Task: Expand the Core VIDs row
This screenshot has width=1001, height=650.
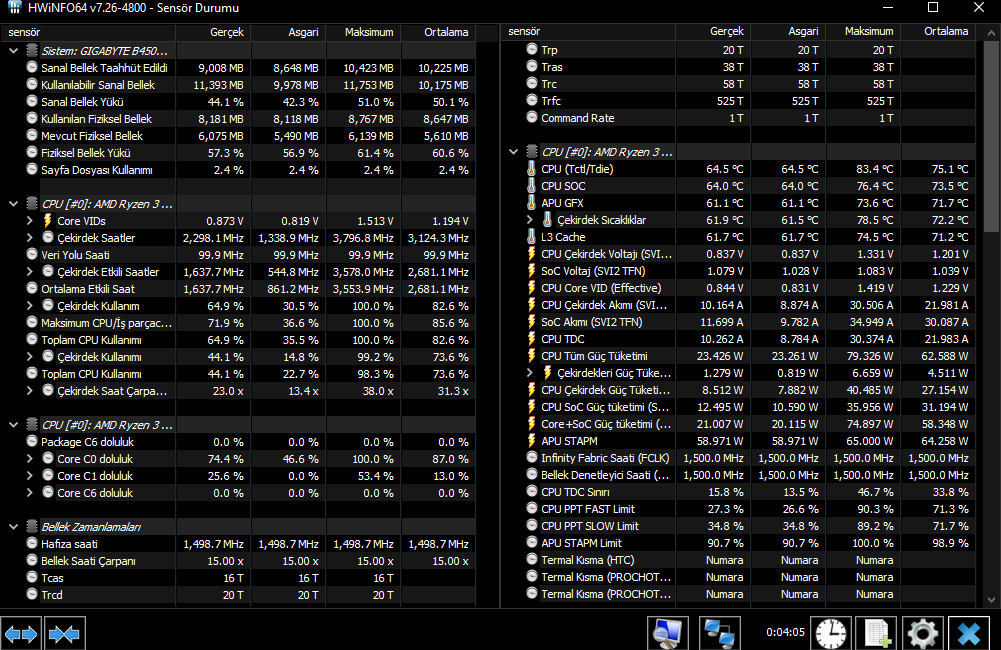Action: point(29,221)
